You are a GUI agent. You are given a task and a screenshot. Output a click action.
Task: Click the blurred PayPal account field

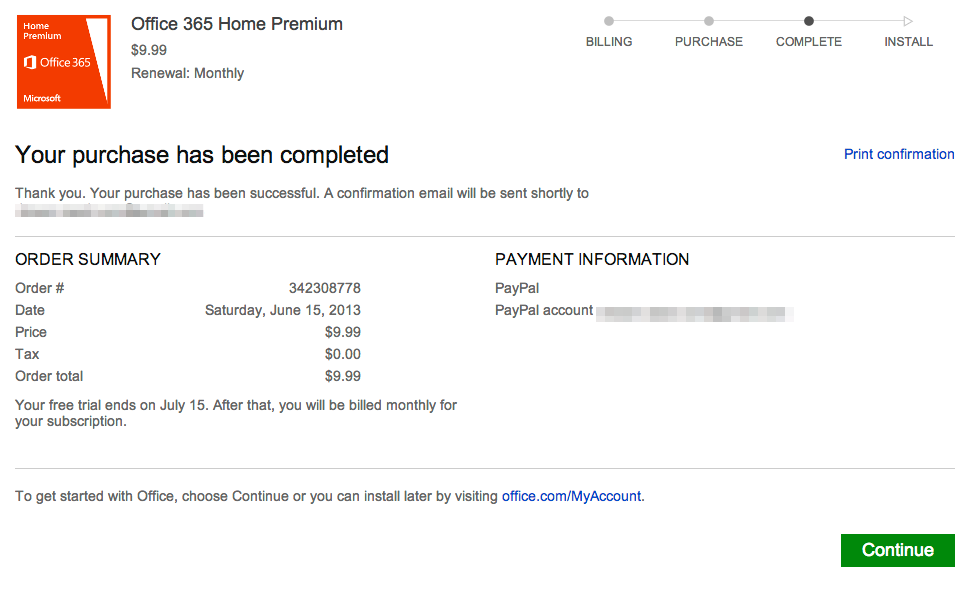(695, 314)
